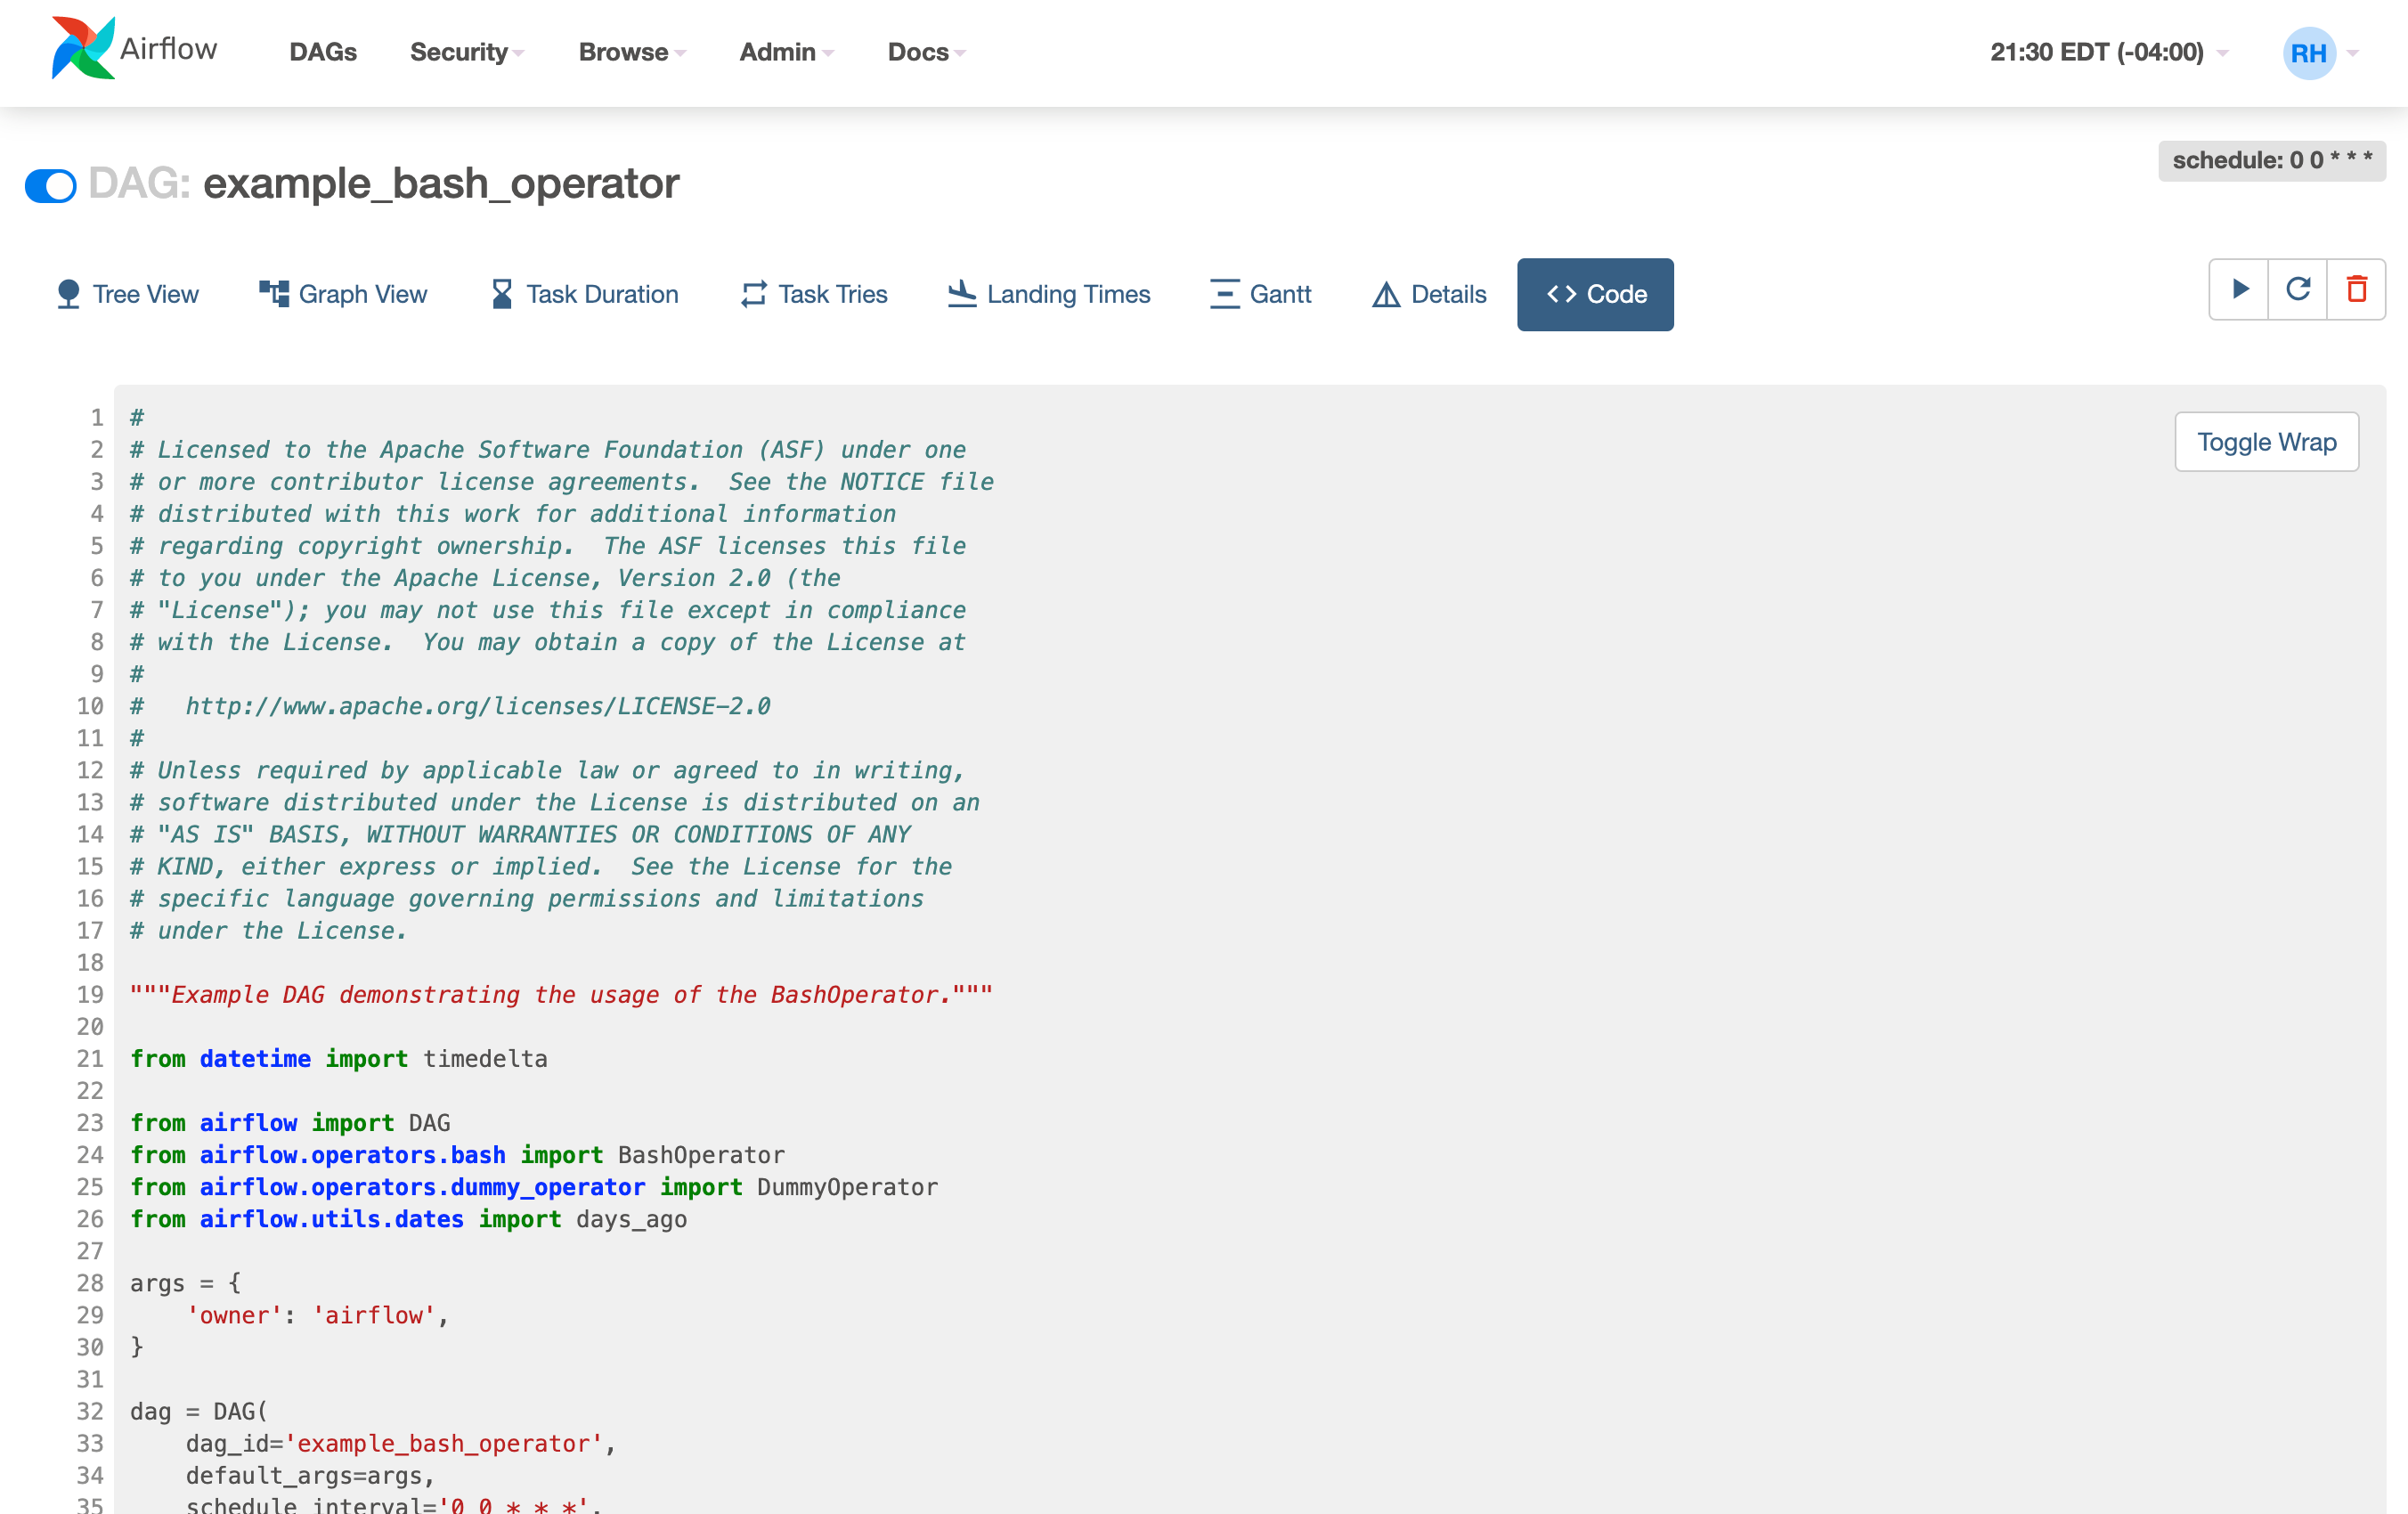This screenshot has height=1514, width=2408.
Task: Select the Gantt tab icon
Action: pyautogui.click(x=1221, y=293)
